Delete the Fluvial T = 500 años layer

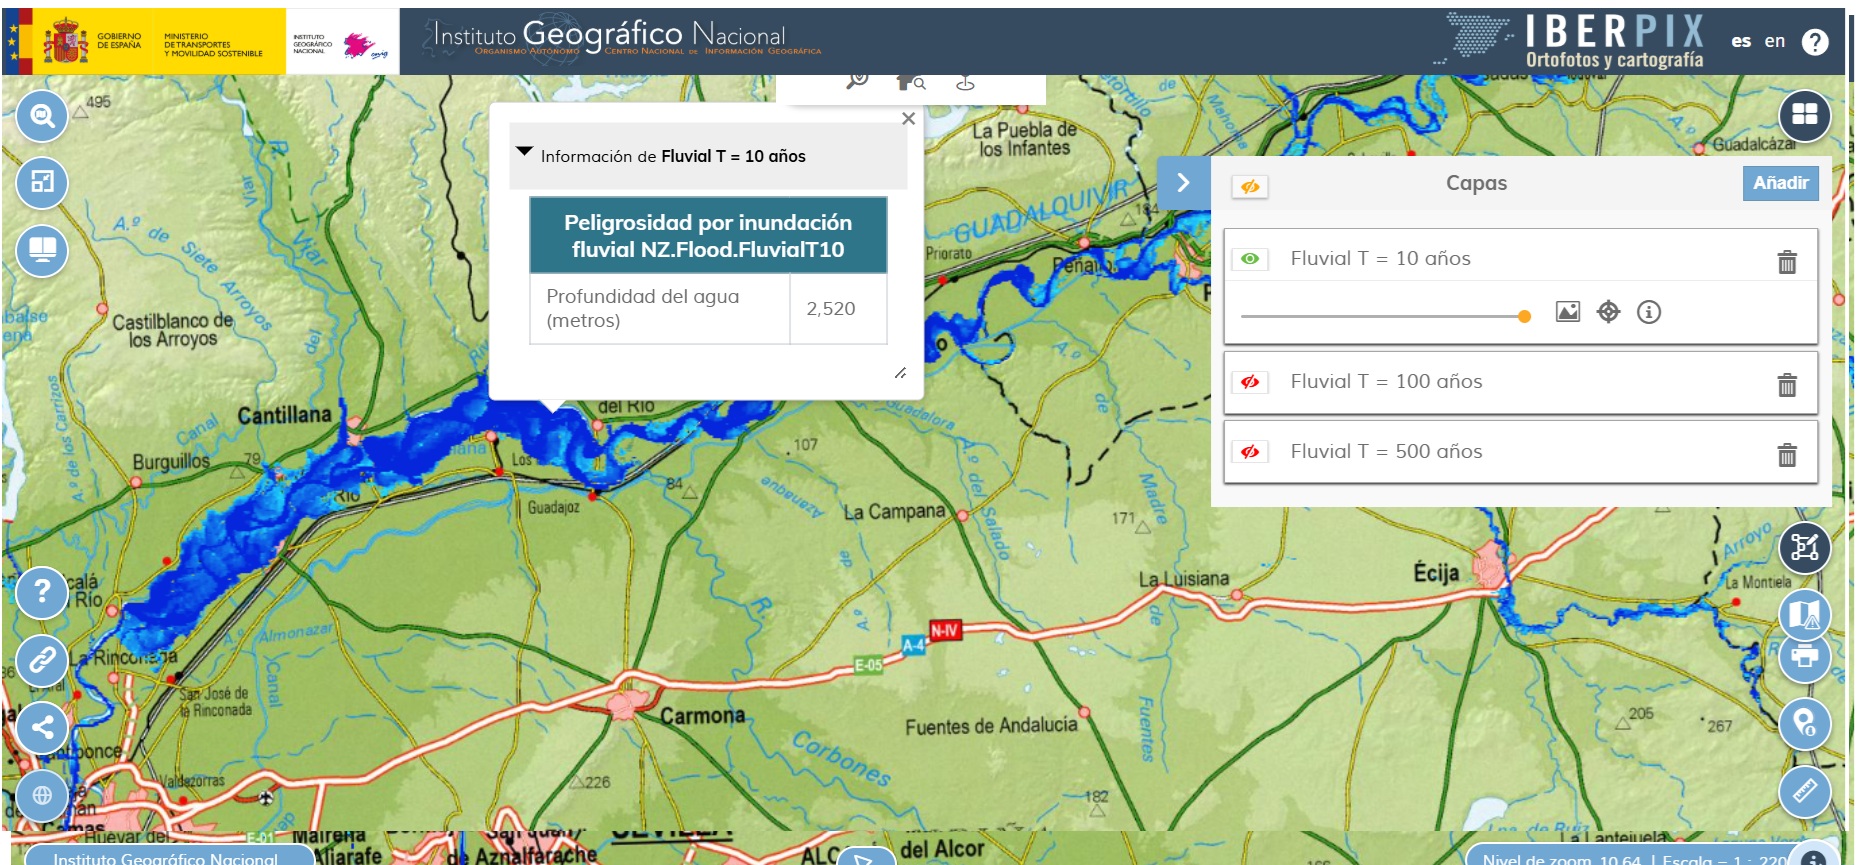tap(1787, 455)
